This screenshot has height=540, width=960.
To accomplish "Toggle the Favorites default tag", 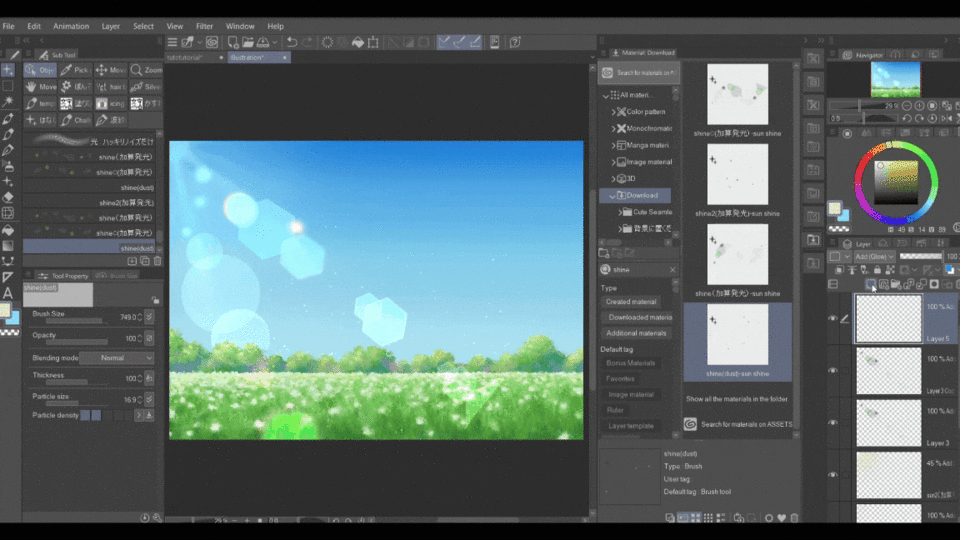I will [x=620, y=379].
